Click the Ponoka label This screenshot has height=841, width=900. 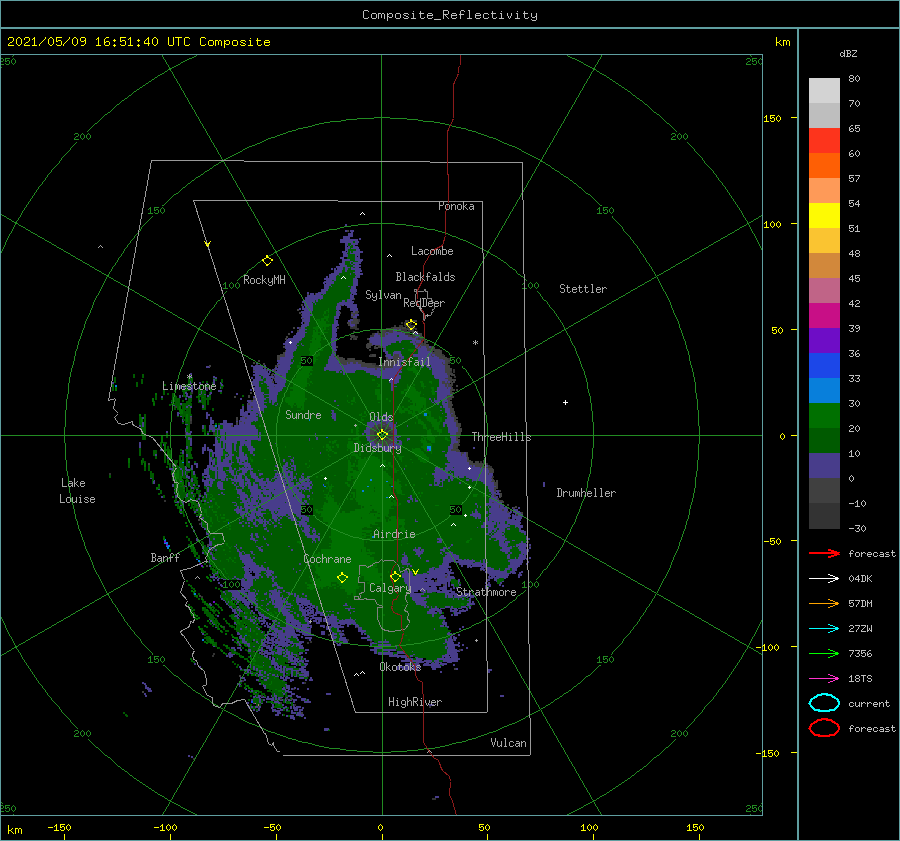[x=456, y=206]
